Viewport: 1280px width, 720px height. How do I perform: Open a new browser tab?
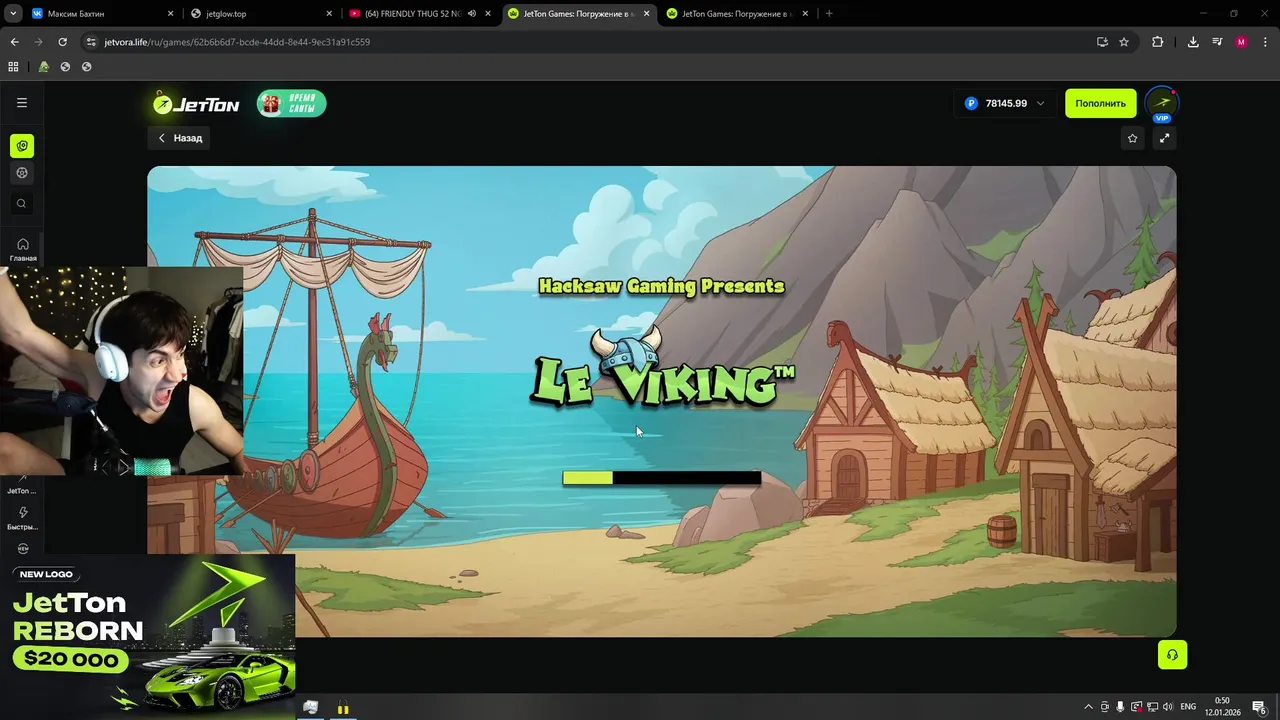(x=829, y=14)
